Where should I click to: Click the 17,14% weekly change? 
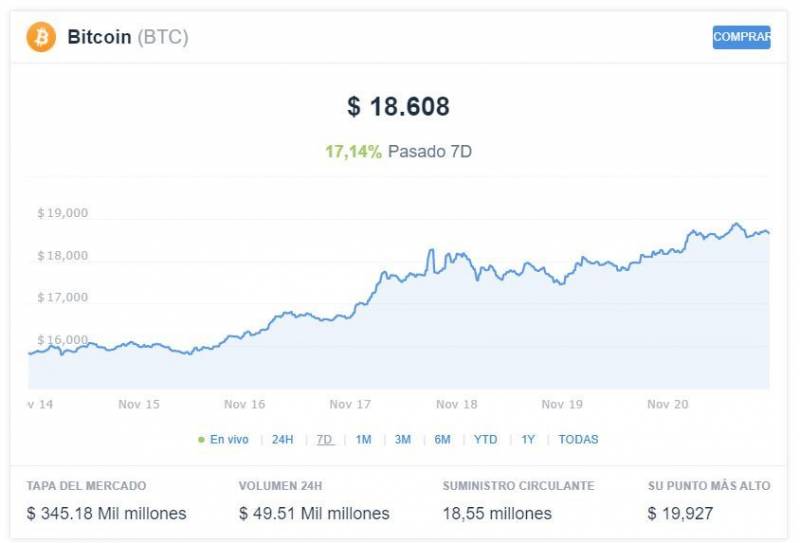click(x=353, y=152)
